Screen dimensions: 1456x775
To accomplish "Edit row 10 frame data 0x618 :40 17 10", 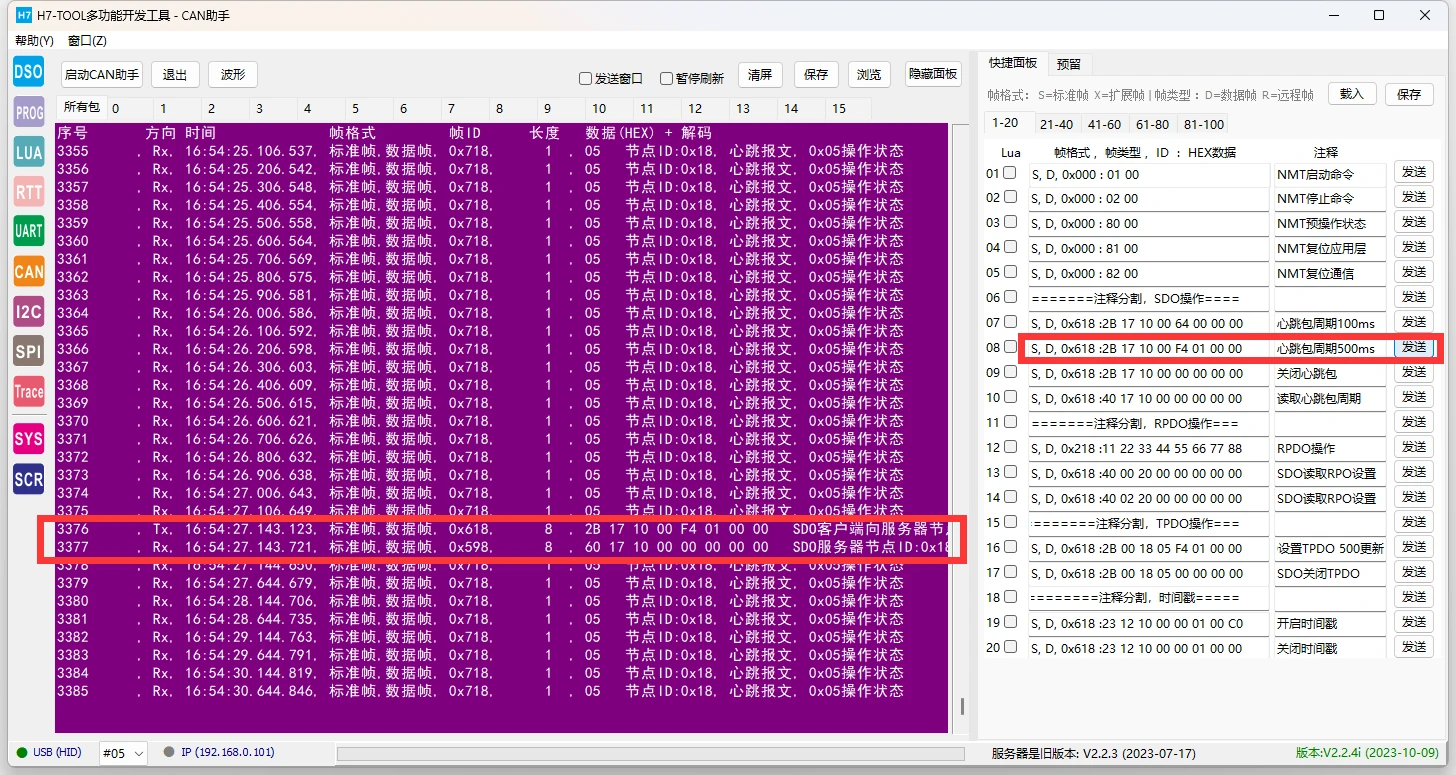I will [1148, 398].
